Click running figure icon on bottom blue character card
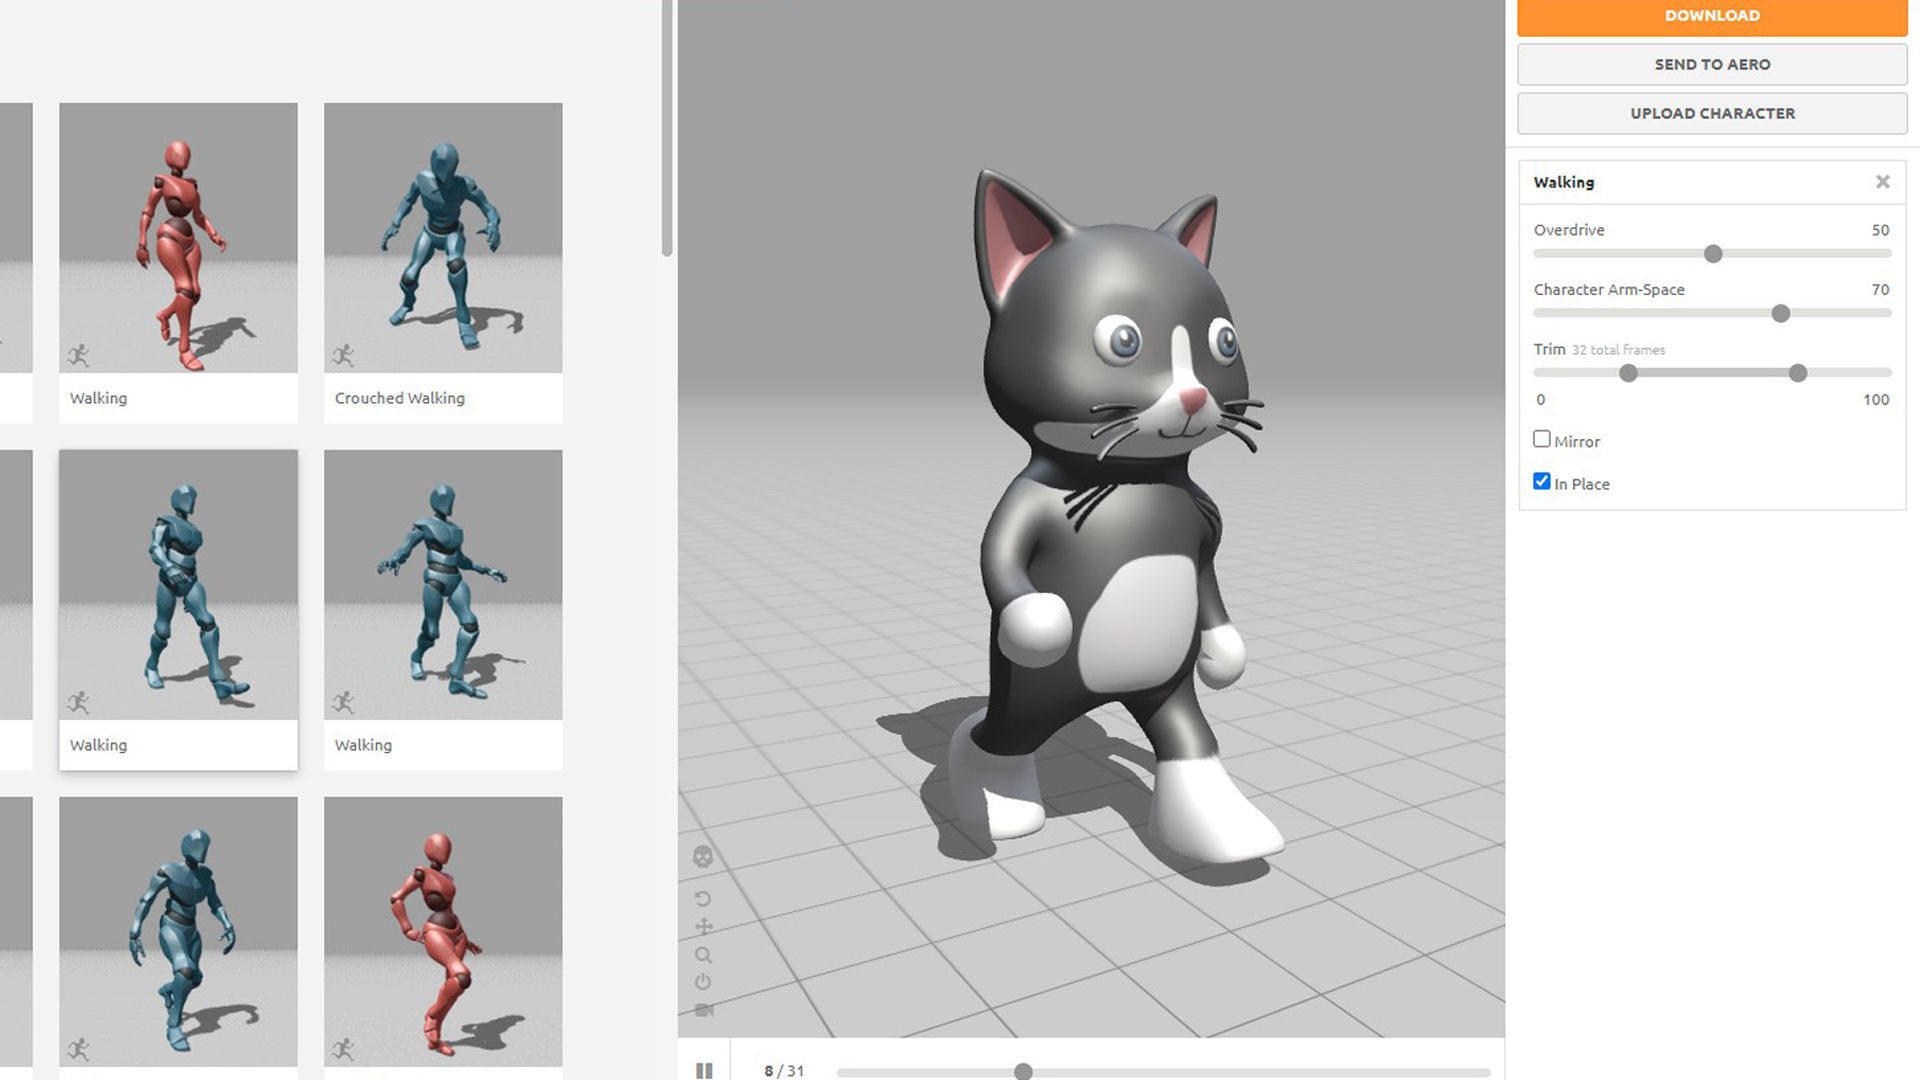 coord(78,1049)
